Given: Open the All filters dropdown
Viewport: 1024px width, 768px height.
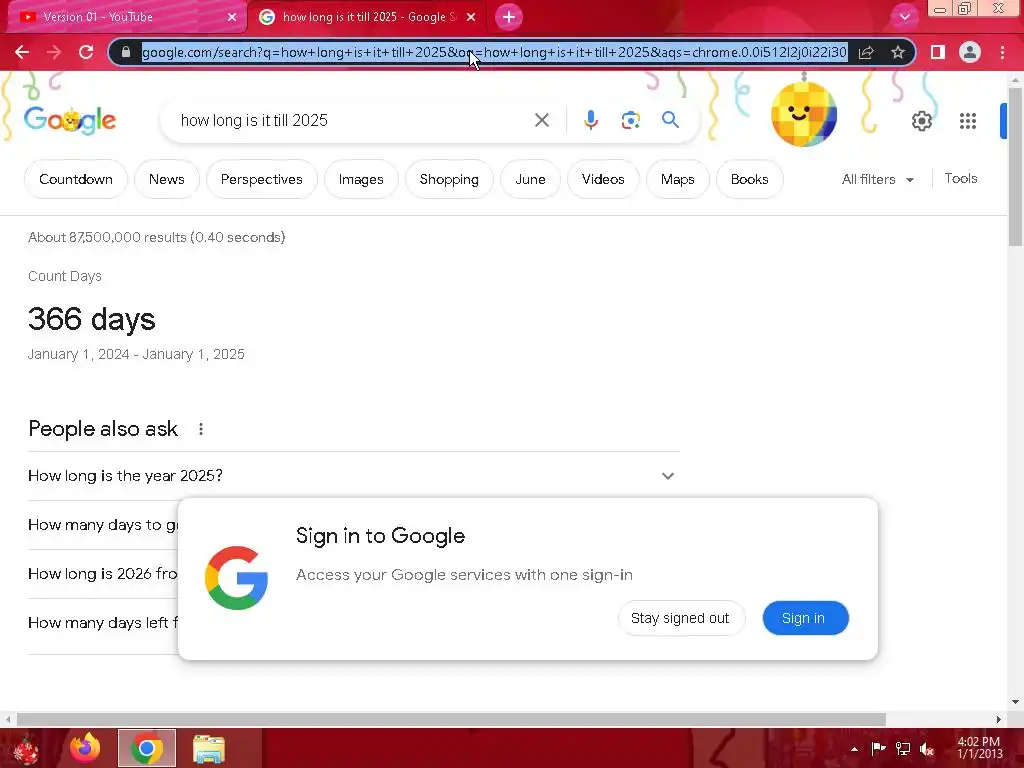Looking at the screenshot, I should (x=877, y=179).
